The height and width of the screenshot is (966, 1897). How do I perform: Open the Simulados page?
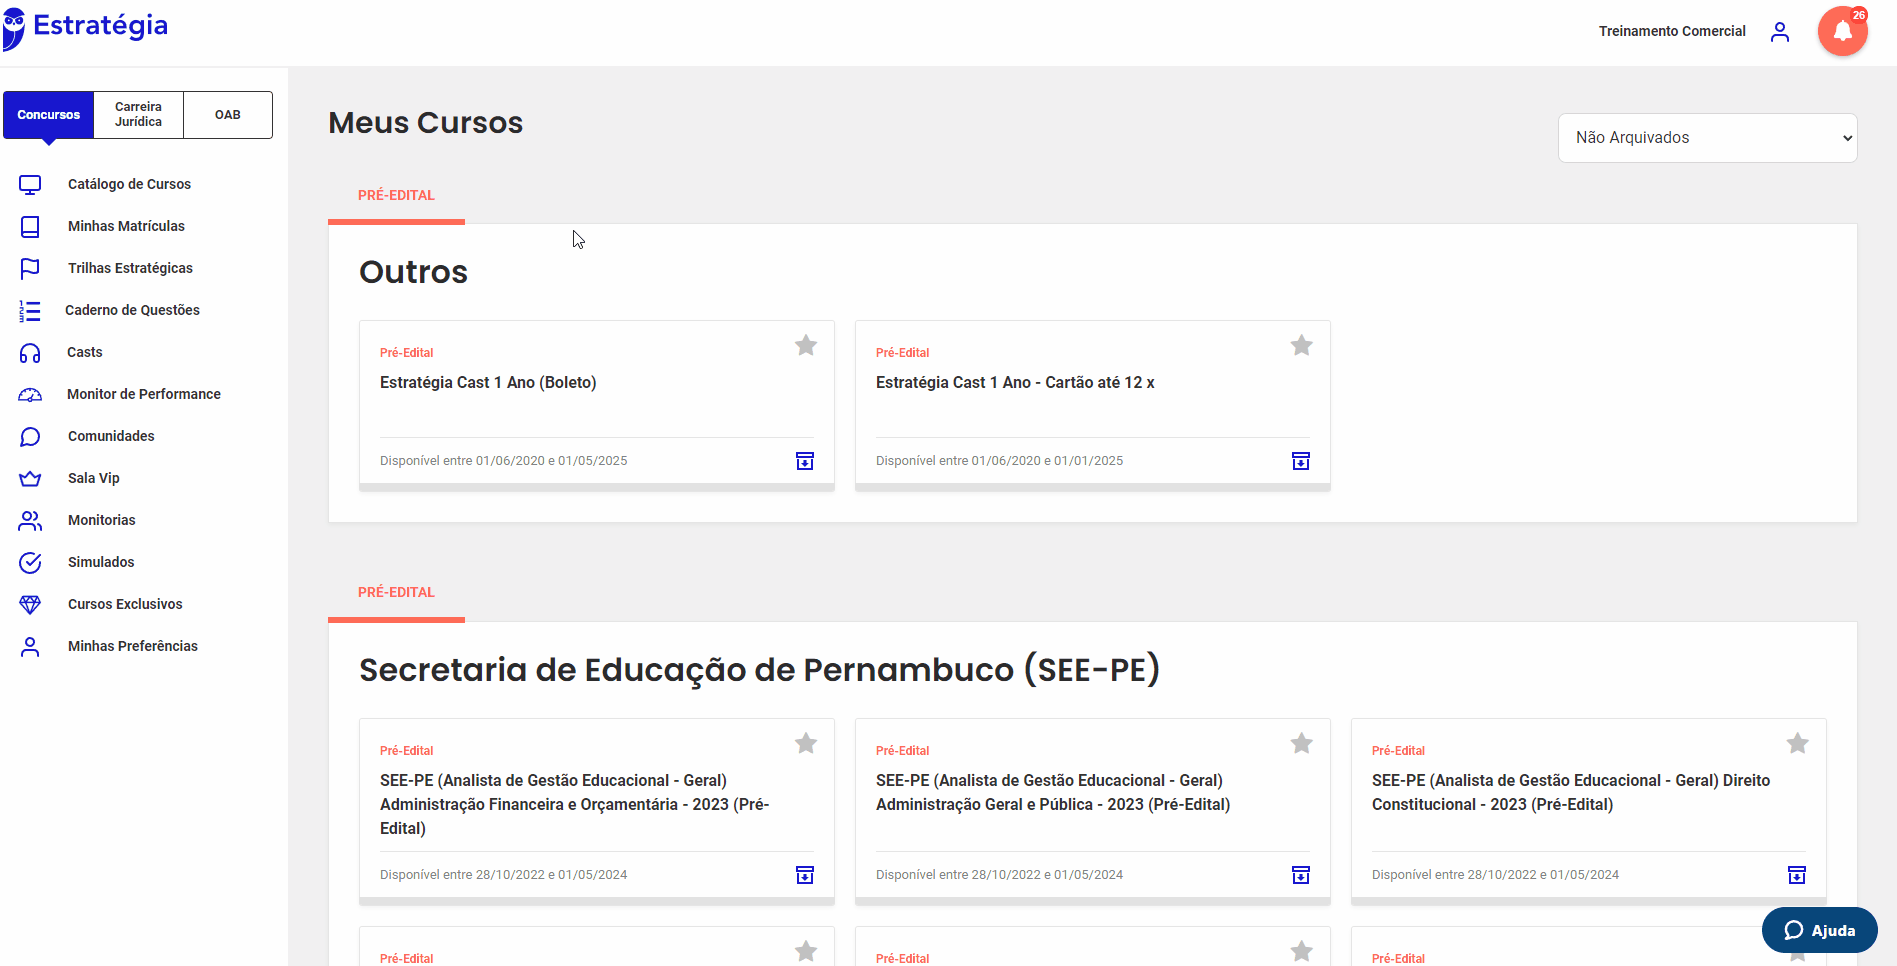point(101,563)
